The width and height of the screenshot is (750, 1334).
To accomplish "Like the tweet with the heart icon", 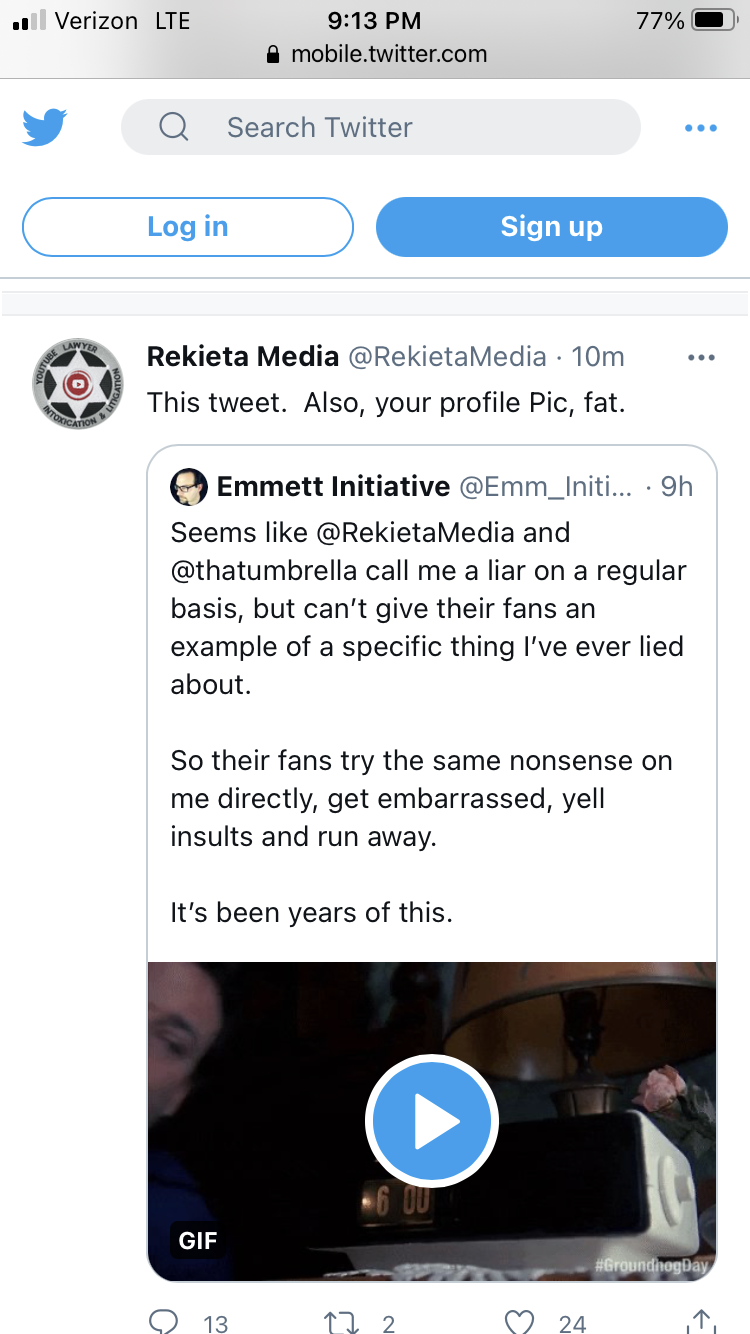I will pyautogui.click(x=520, y=1322).
